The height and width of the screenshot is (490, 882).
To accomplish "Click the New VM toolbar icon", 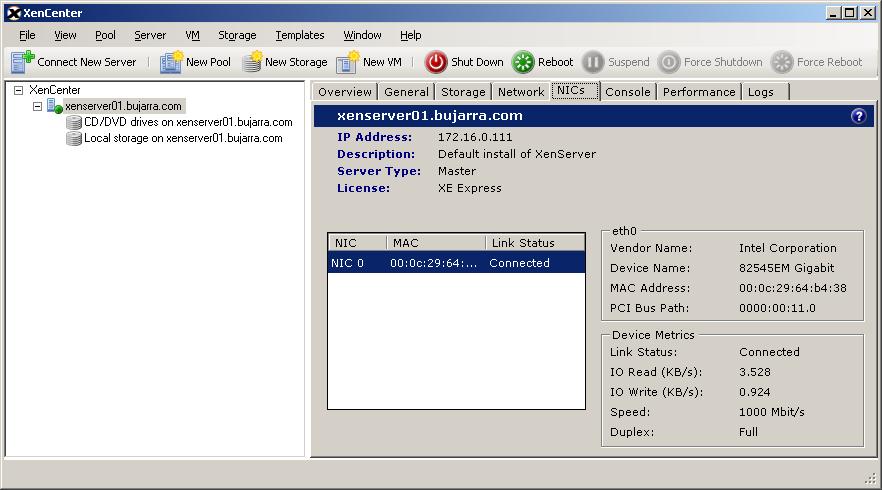I will [348, 62].
